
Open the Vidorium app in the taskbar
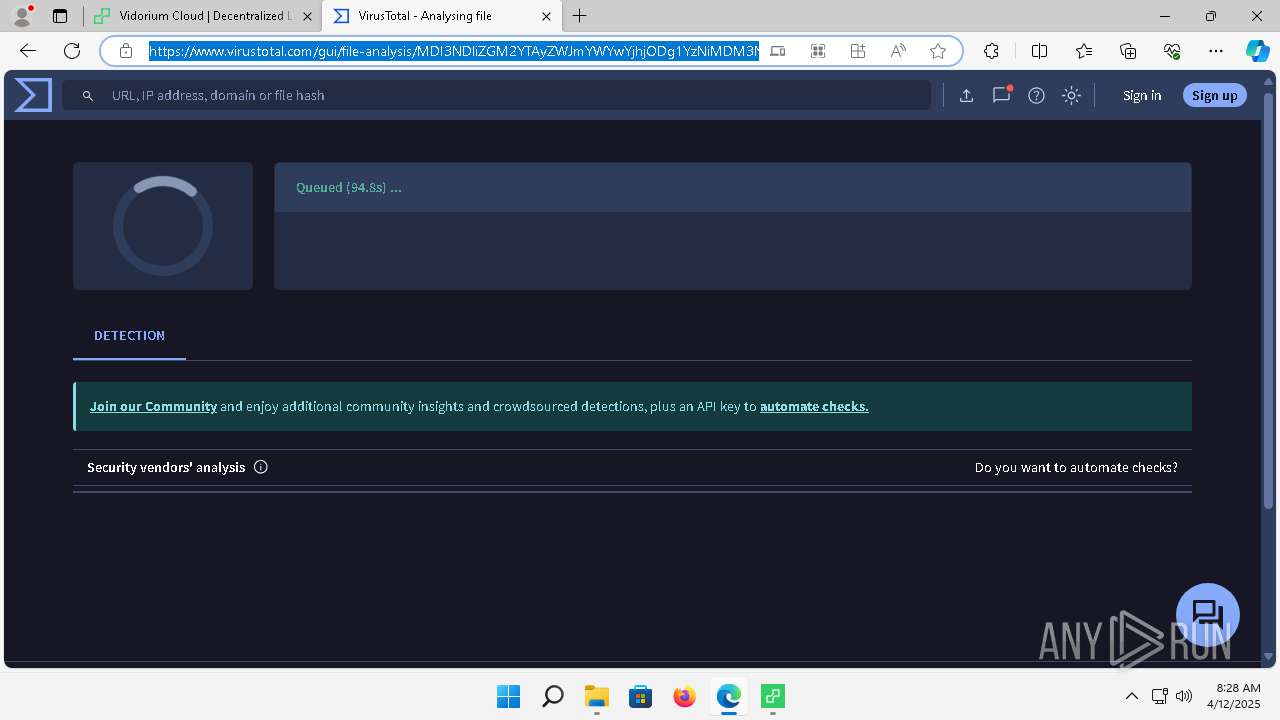773,696
